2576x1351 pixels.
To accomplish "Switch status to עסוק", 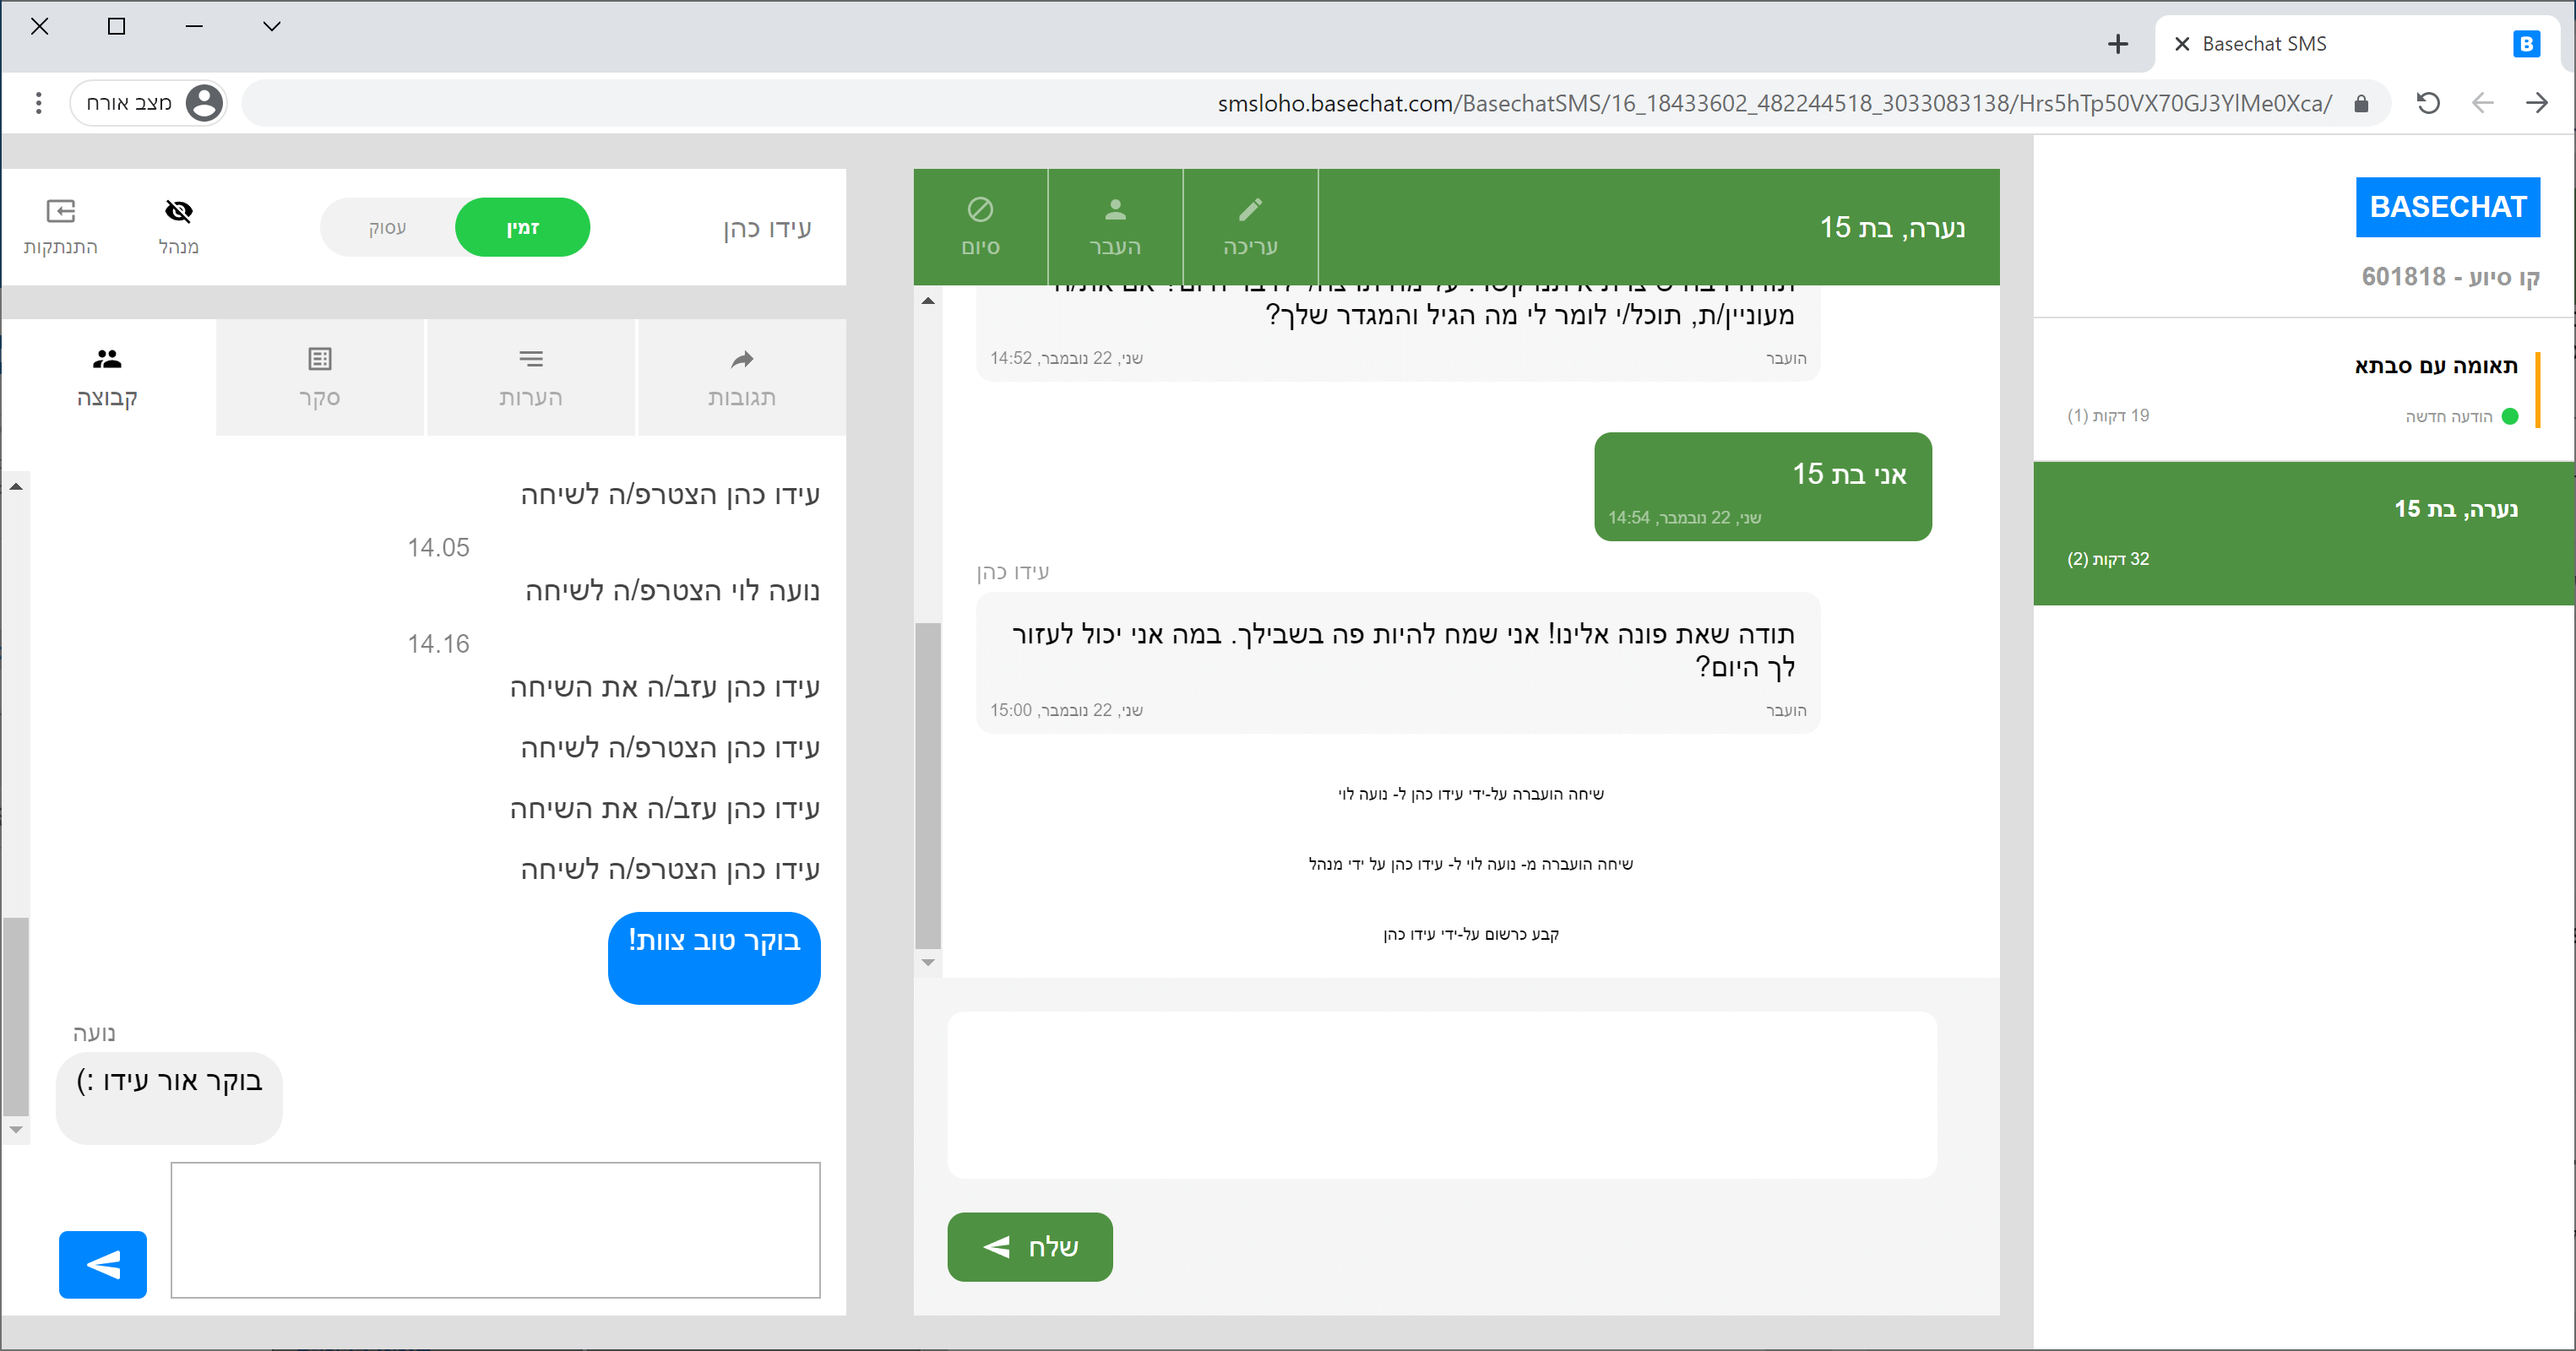I will [388, 228].
